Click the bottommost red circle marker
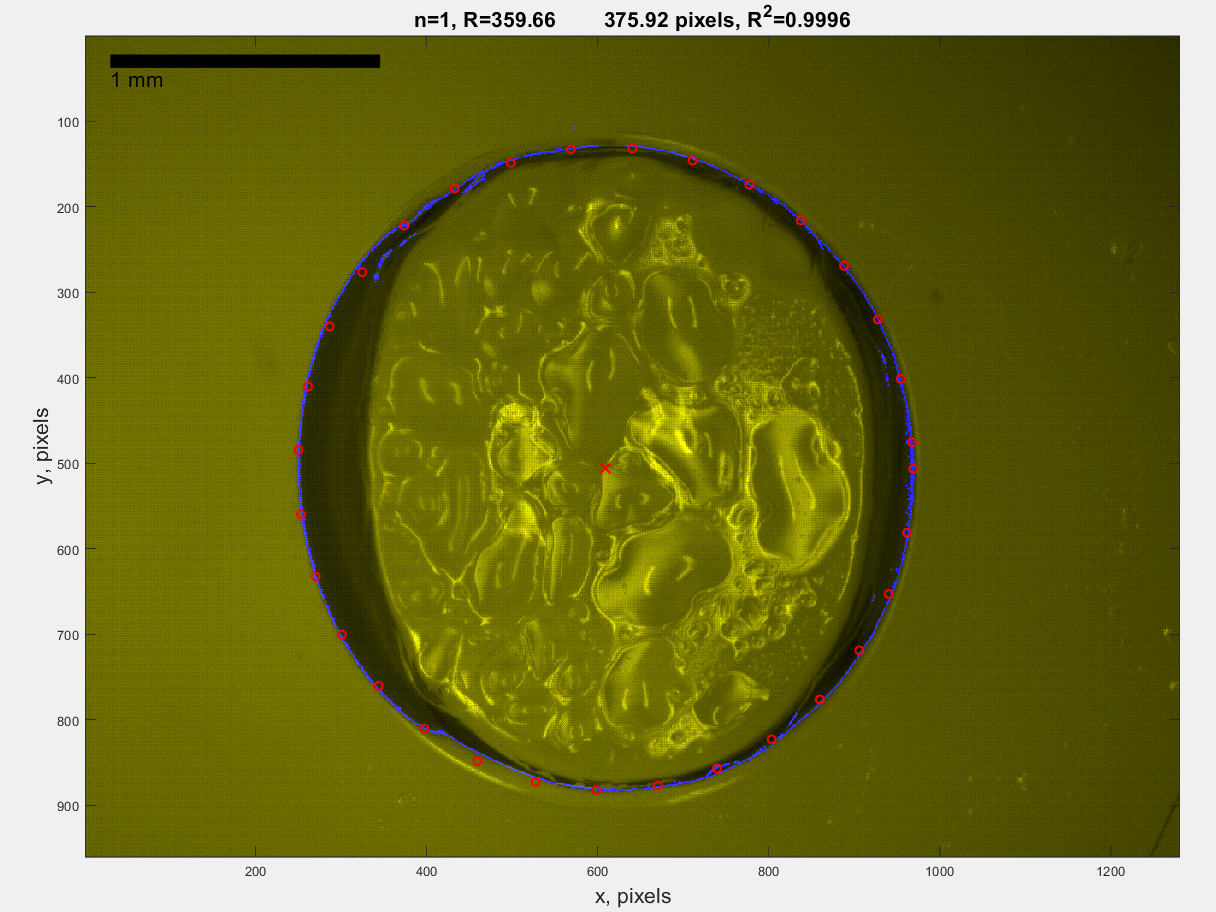This screenshot has width=1216, height=912. [x=597, y=790]
